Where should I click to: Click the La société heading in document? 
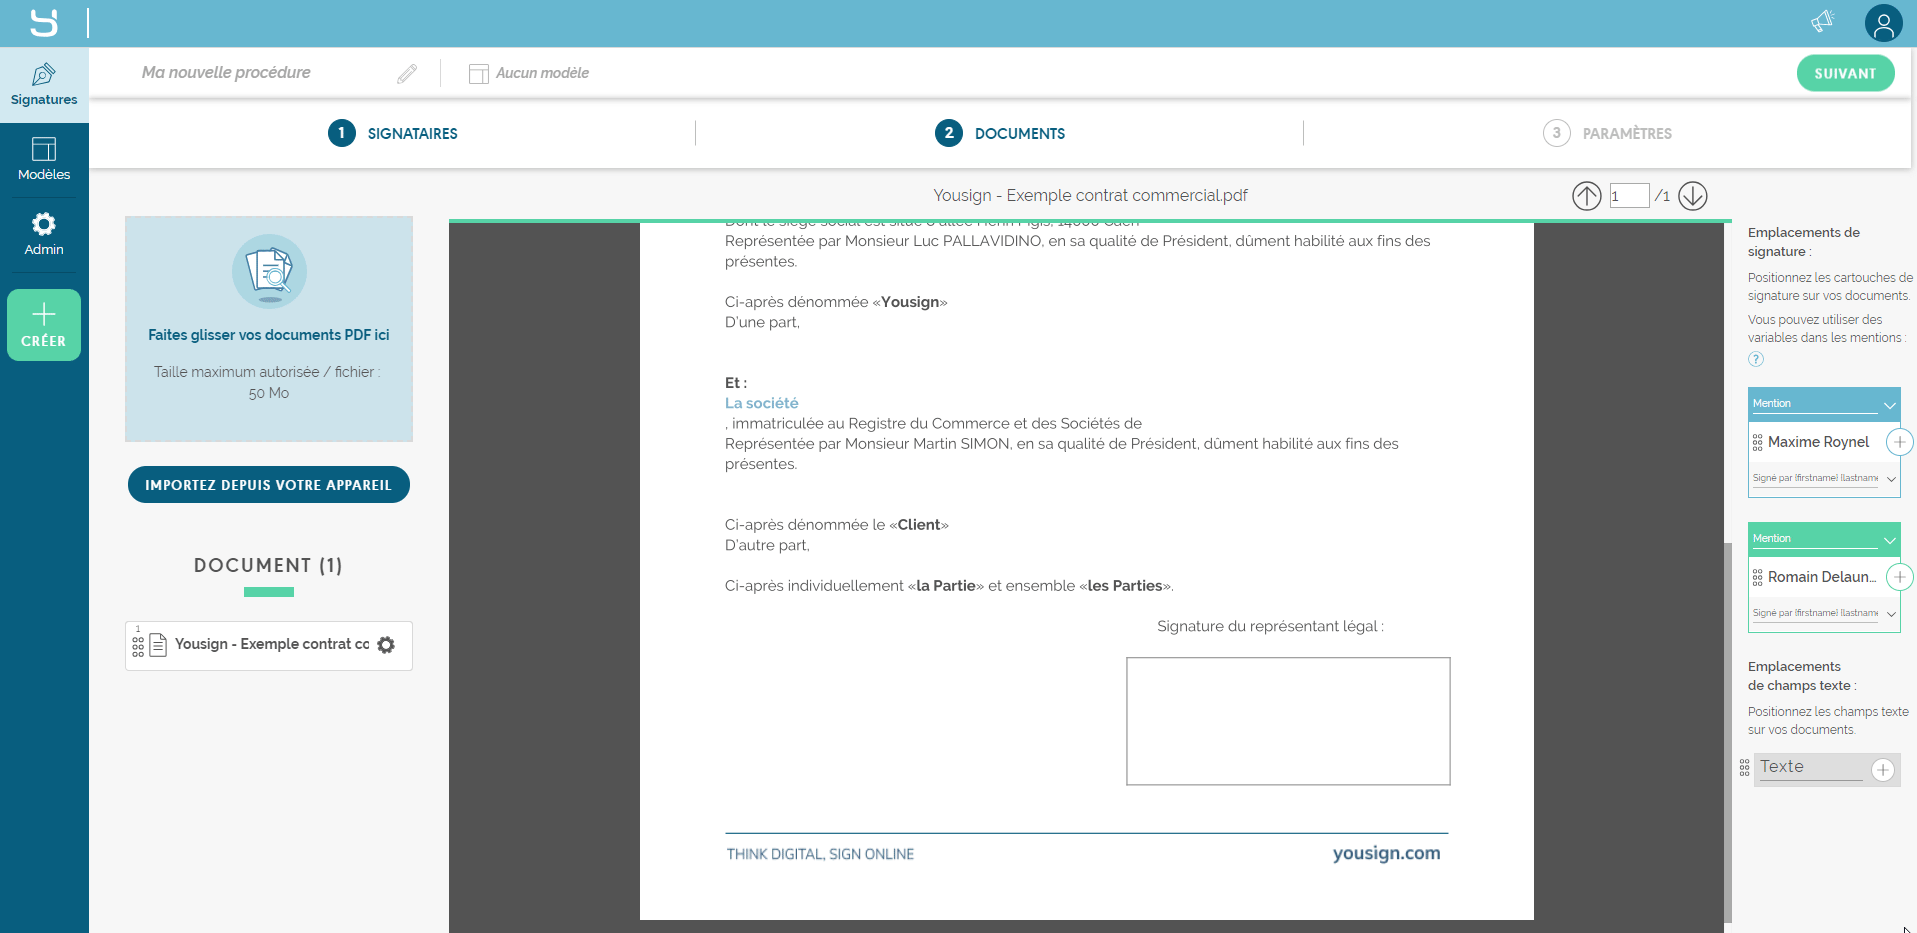761,403
